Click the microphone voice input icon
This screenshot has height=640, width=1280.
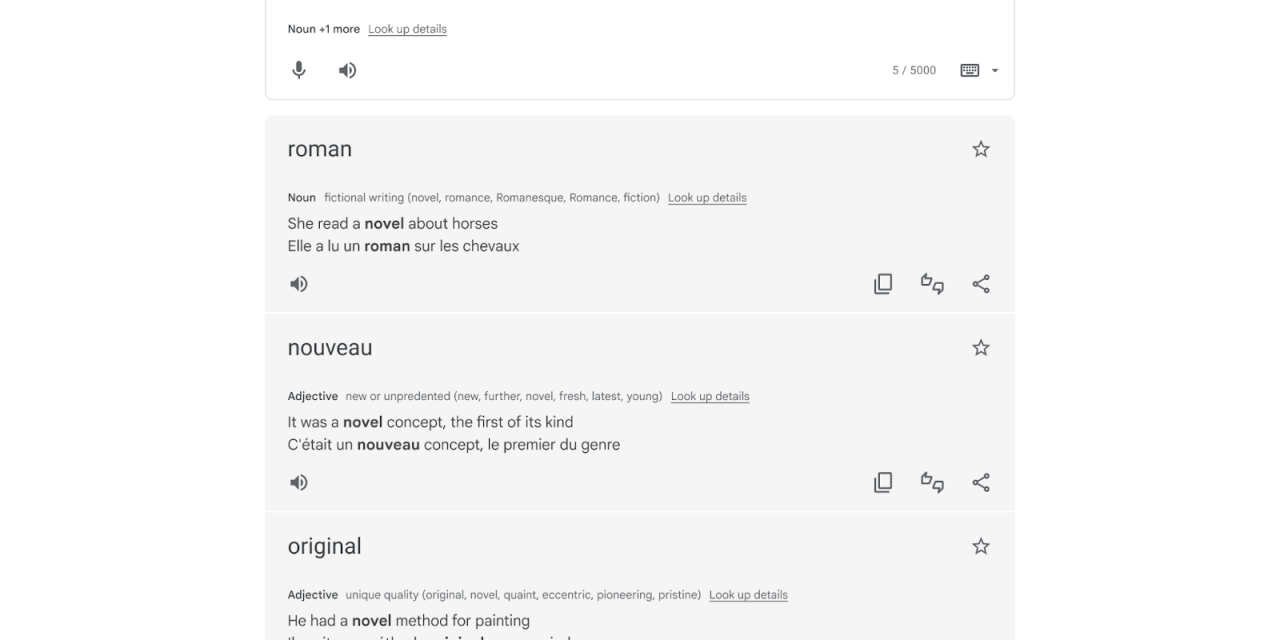299,70
